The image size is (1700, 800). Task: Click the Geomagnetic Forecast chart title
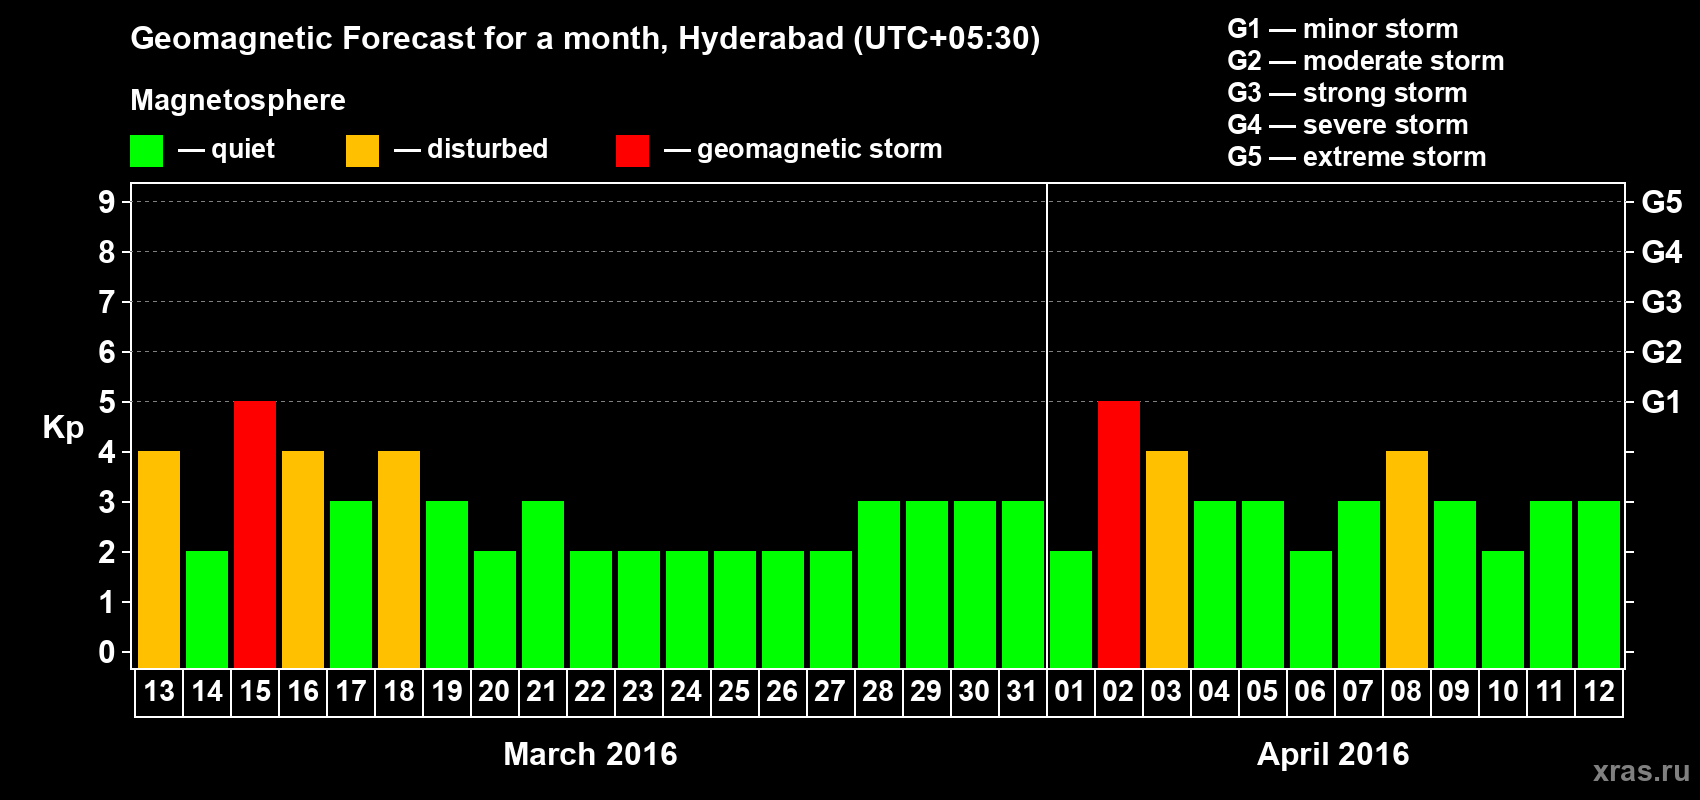585,38
